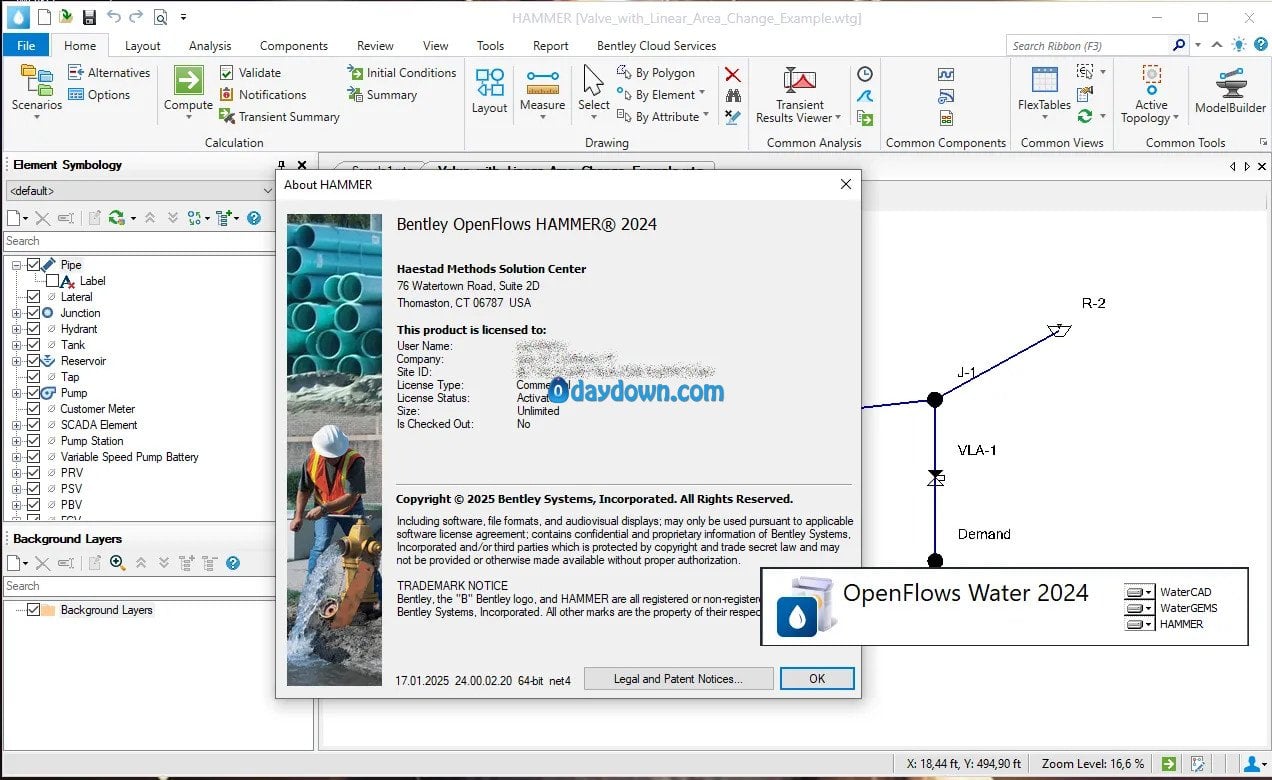Open Legal and Patent Notices
This screenshot has width=1272, height=780.
click(678, 679)
